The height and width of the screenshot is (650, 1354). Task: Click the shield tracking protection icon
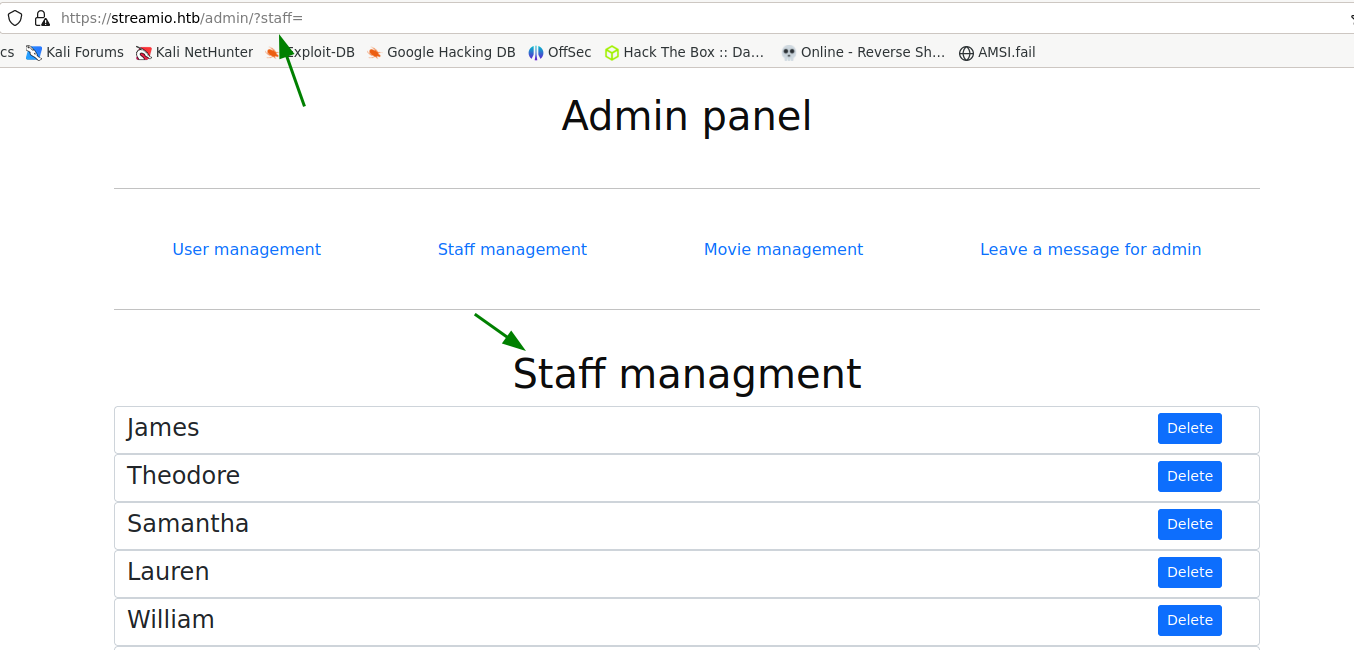point(15,18)
